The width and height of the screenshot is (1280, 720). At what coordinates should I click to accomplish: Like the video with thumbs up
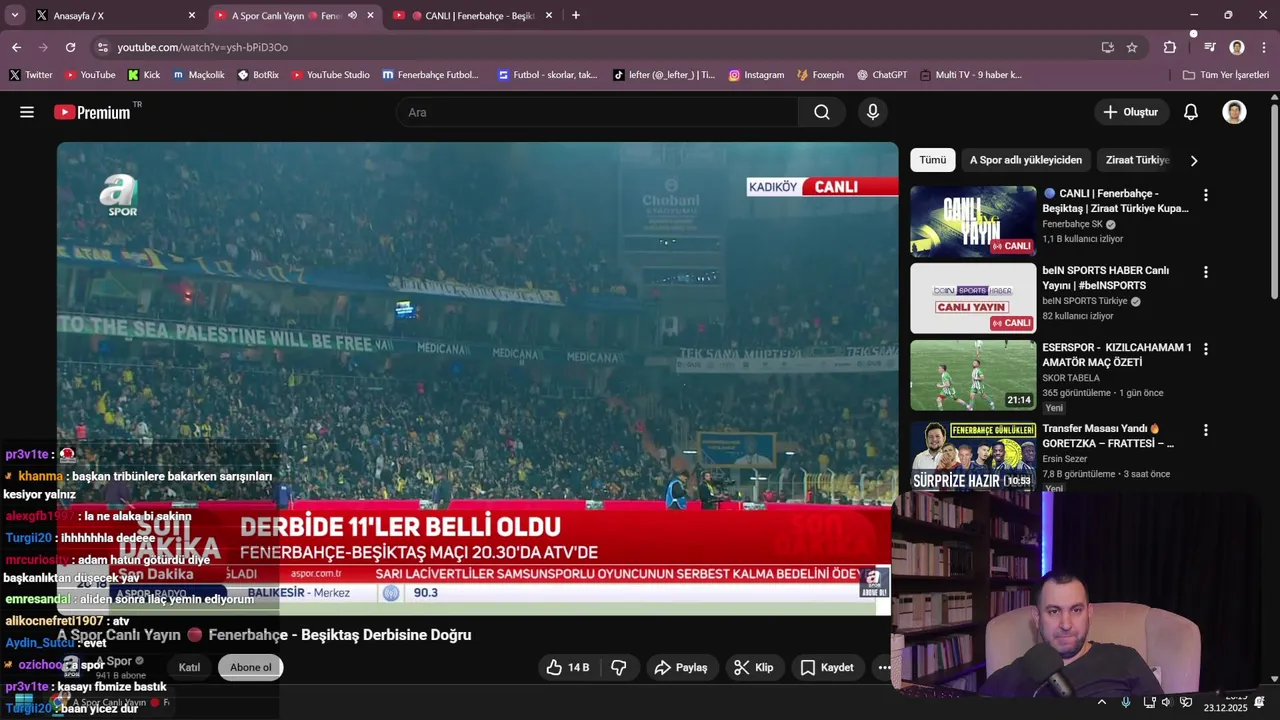click(x=567, y=667)
